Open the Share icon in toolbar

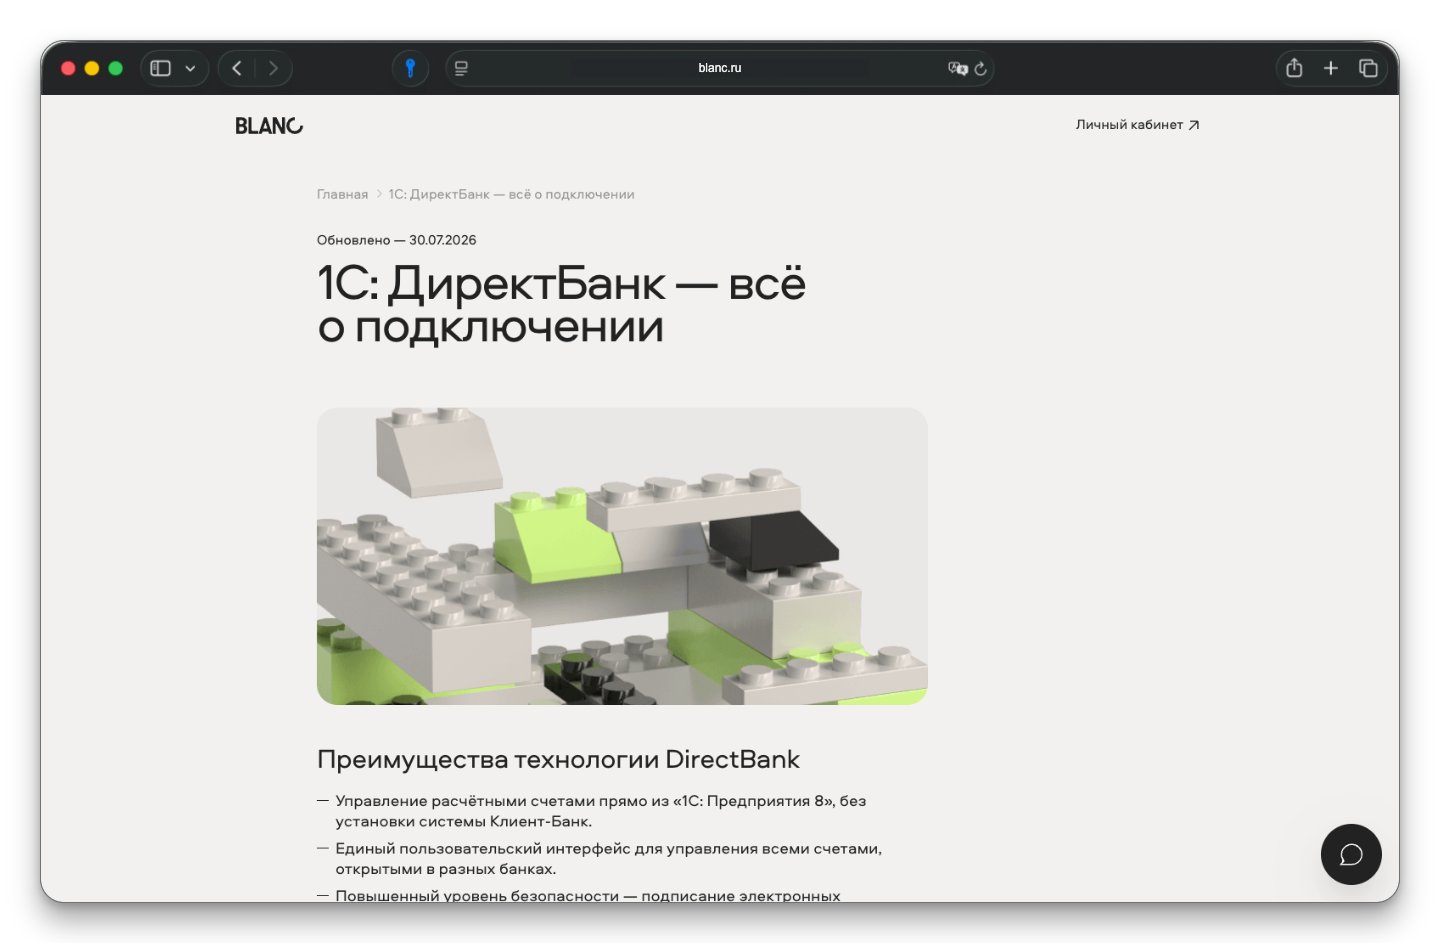click(1294, 68)
